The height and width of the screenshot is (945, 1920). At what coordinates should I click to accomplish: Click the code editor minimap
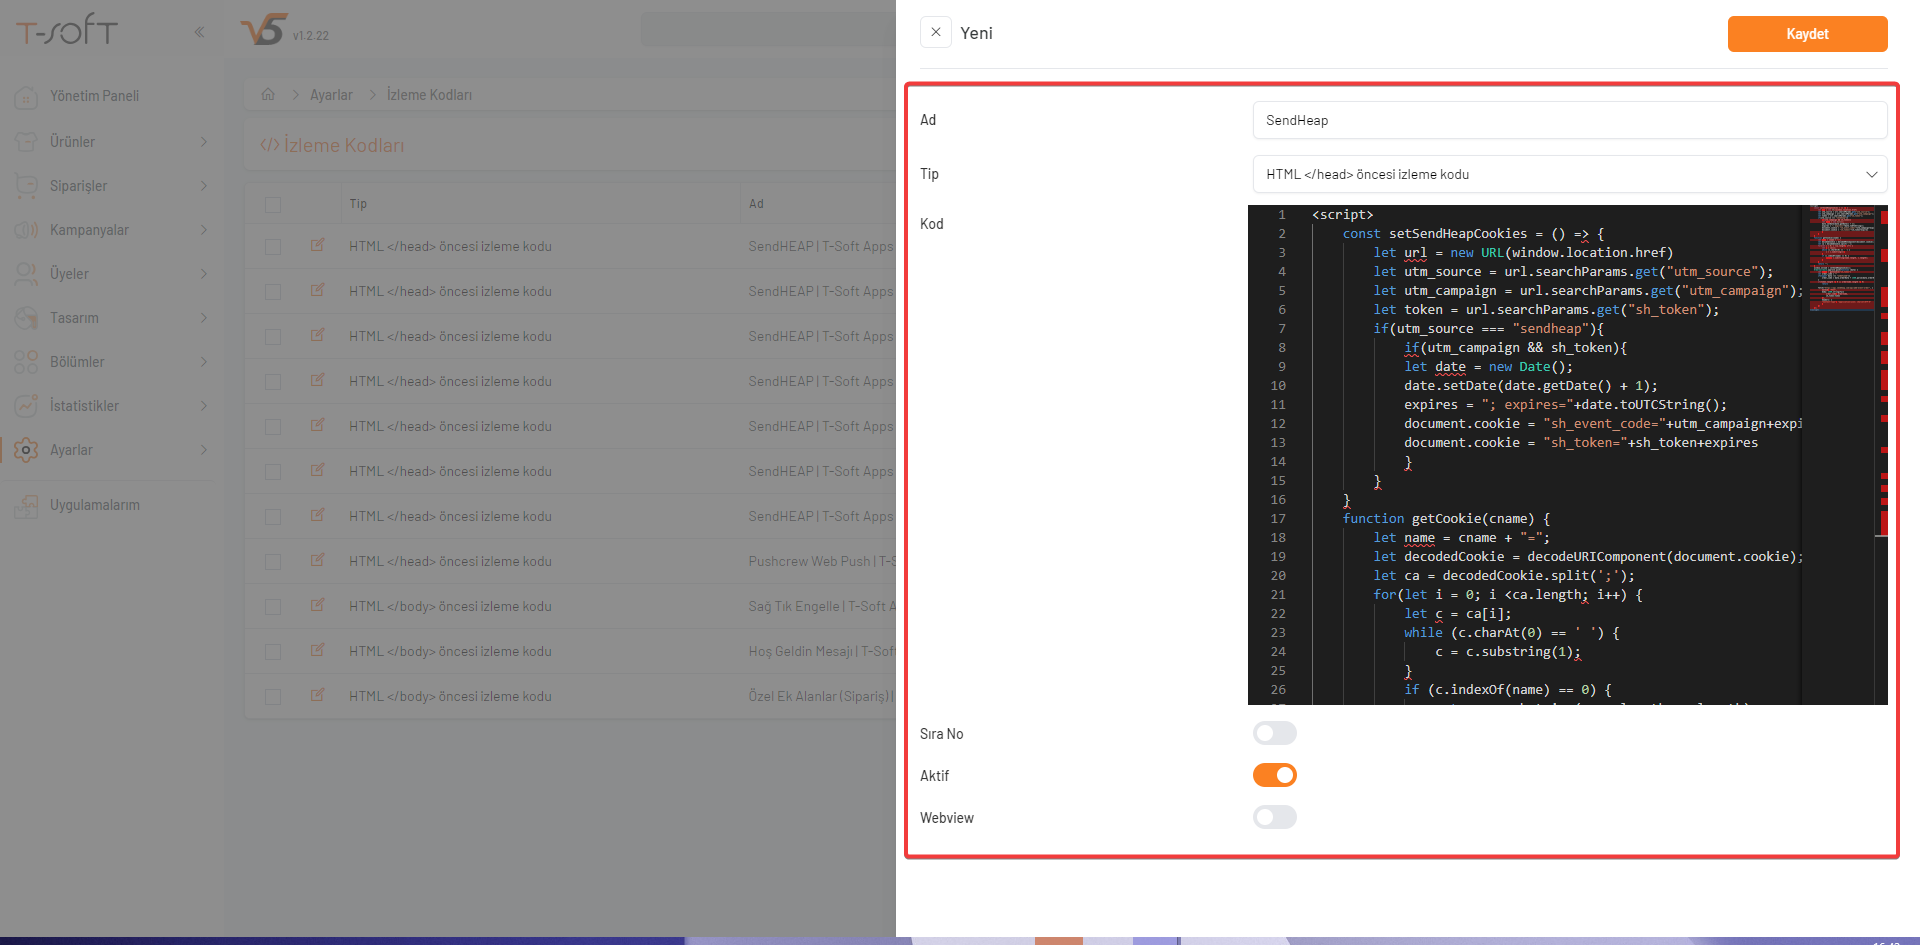coord(1841,260)
